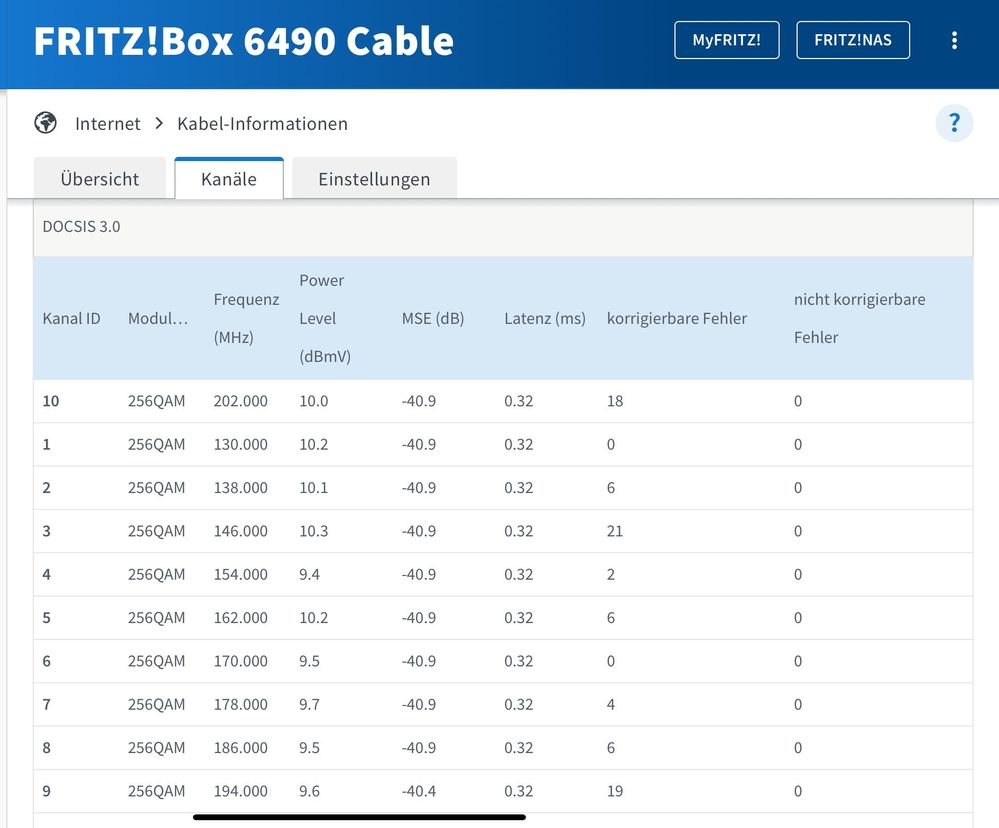
Task: Open the three-dot overflow menu
Action: pyautogui.click(x=954, y=40)
